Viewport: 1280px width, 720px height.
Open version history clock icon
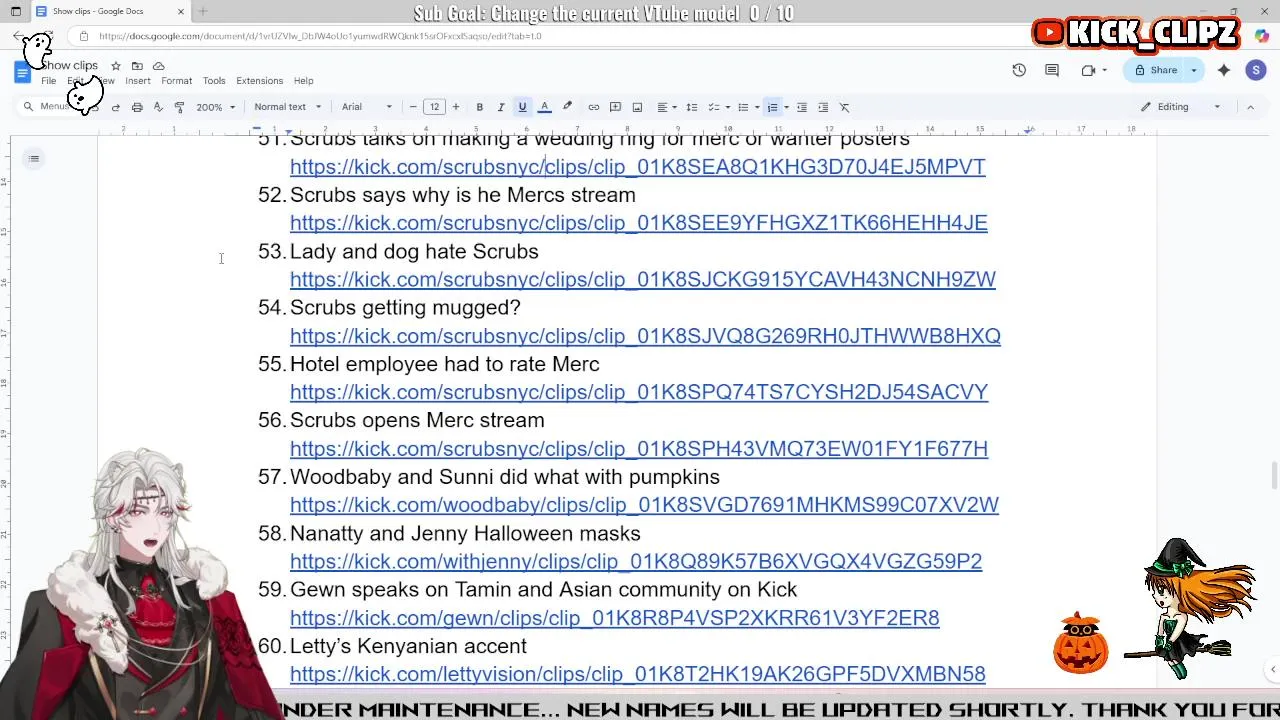pos(1019,70)
